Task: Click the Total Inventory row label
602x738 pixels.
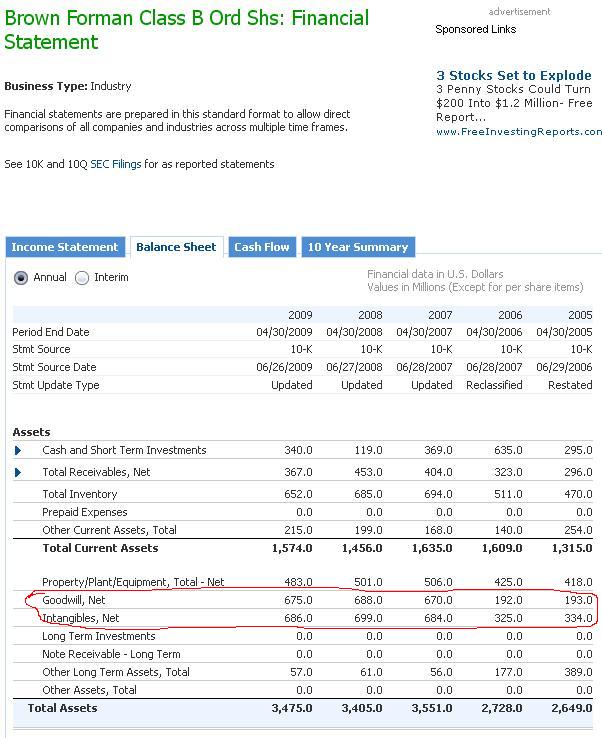Action: coord(79,494)
